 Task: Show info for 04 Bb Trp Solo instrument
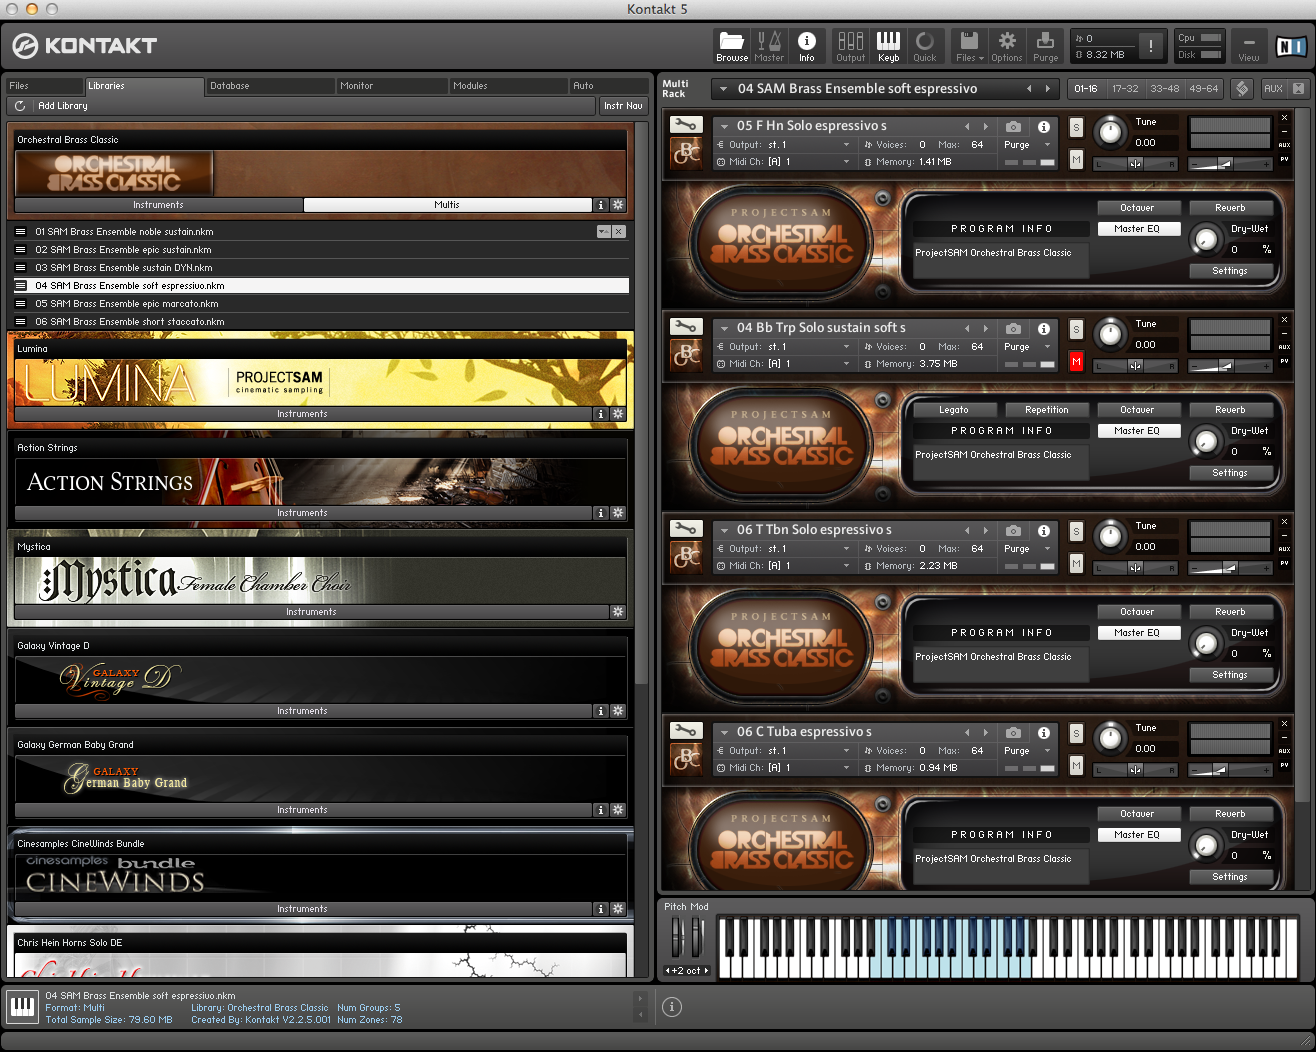1043,328
